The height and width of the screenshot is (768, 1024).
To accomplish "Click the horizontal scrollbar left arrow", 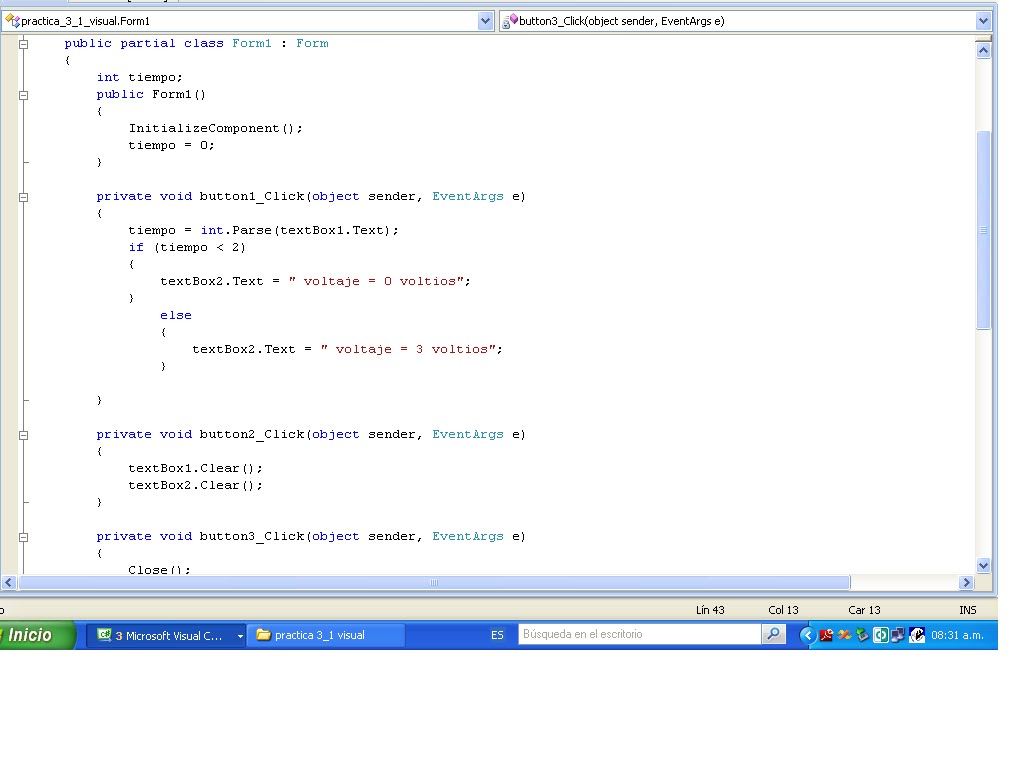I will 8,583.
